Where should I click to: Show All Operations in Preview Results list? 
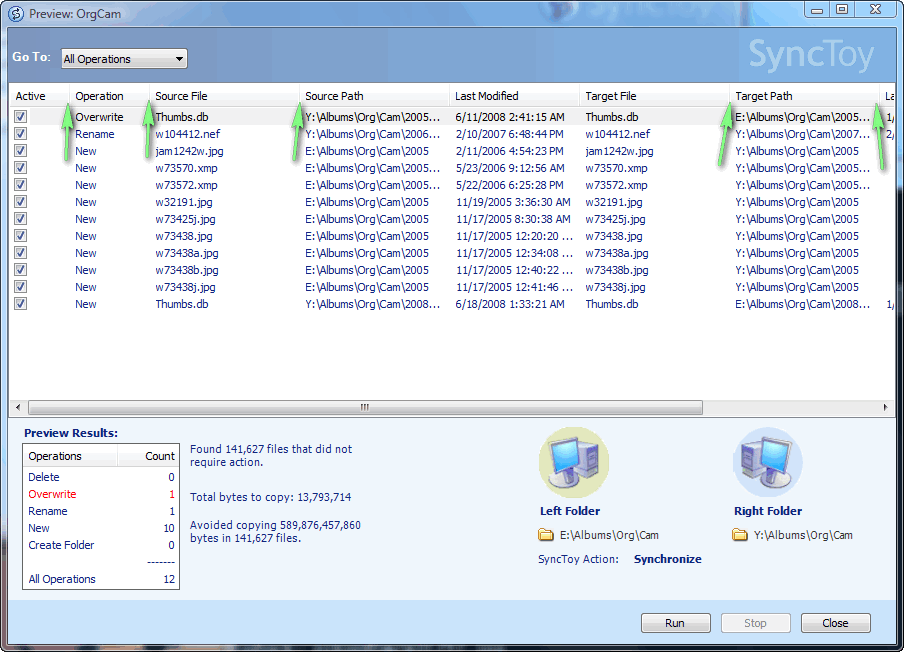62,579
